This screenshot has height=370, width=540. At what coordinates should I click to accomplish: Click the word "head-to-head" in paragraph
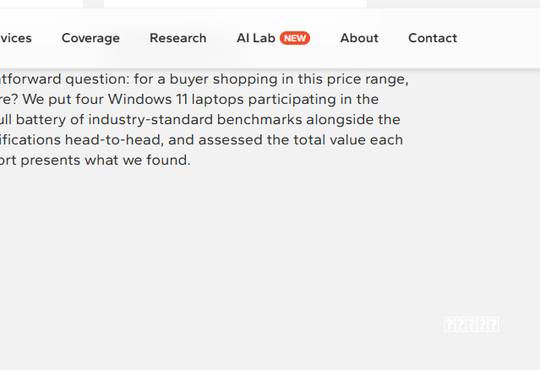click(112, 140)
